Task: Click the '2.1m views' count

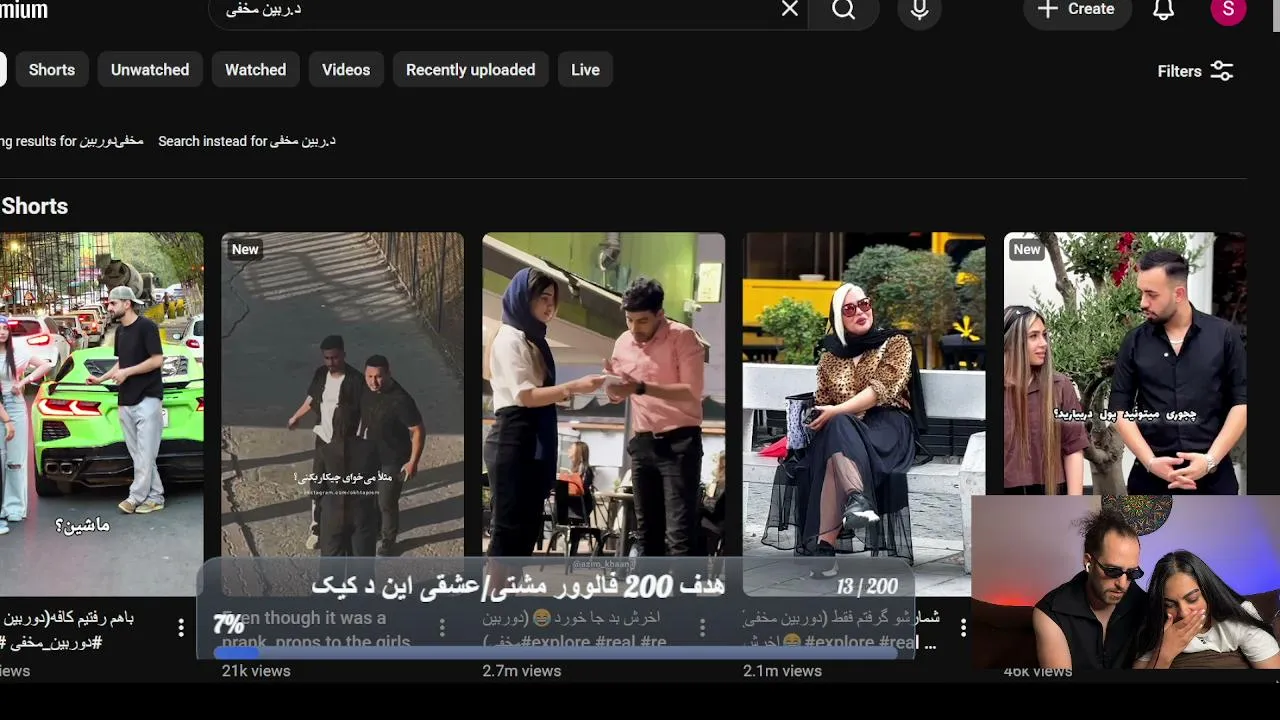Action: click(782, 671)
